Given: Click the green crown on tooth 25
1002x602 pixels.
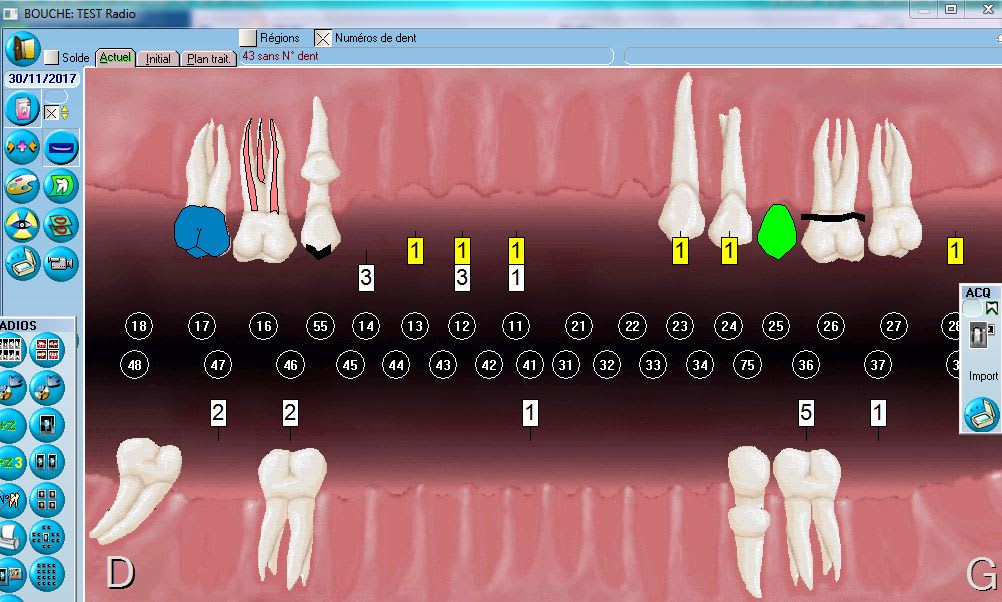Looking at the screenshot, I should pyautogui.click(x=776, y=231).
